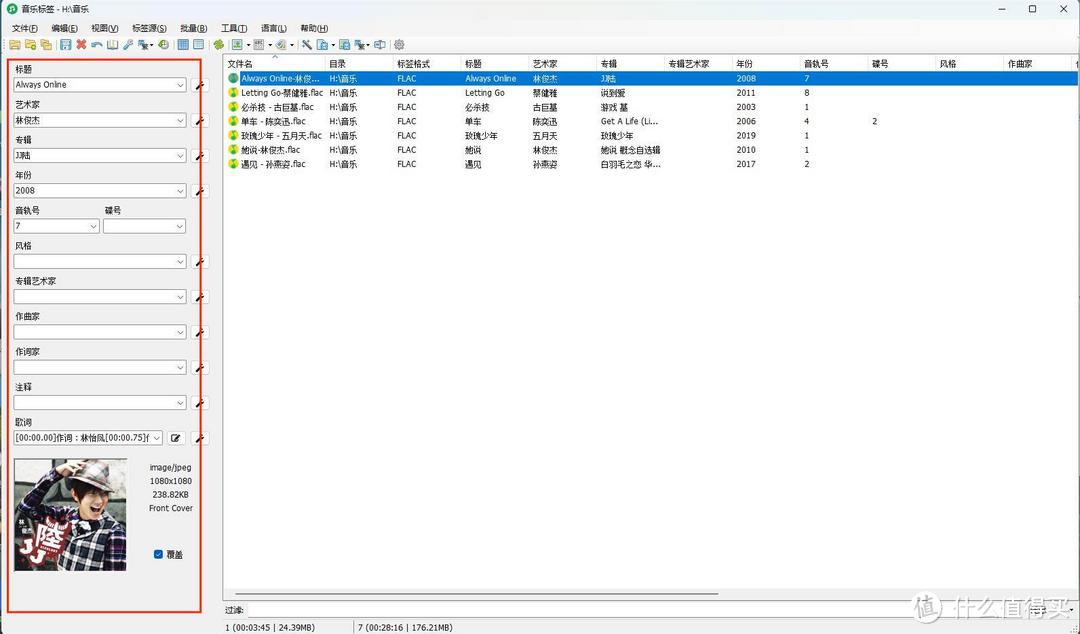Click the green clover toolbar icon
Image resolution: width=1080 pixels, height=634 pixels.
[219, 45]
